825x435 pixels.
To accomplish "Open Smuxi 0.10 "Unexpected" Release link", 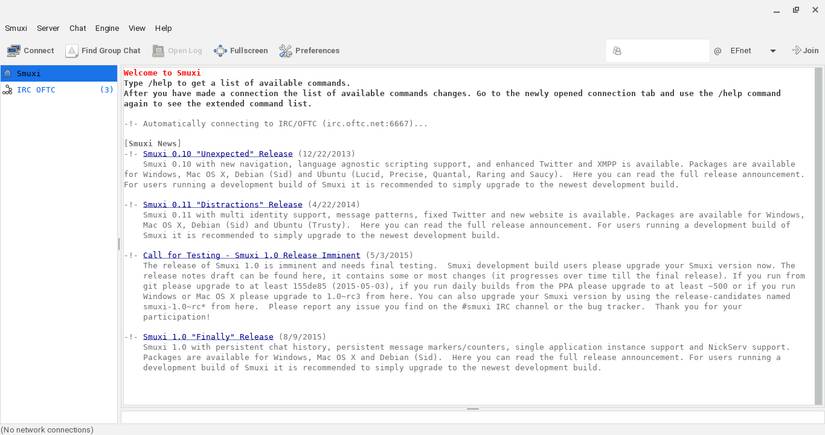I will click(218, 154).
